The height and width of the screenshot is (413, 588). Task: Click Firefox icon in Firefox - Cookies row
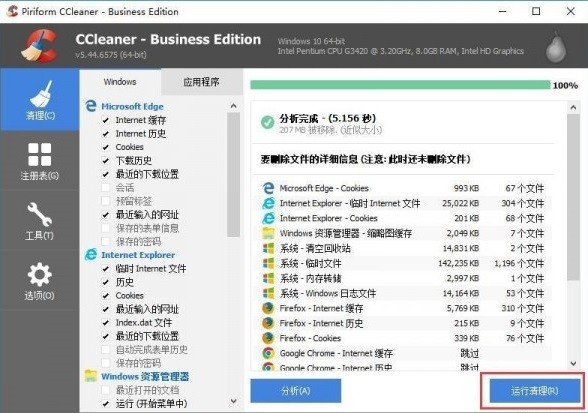coord(268,338)
